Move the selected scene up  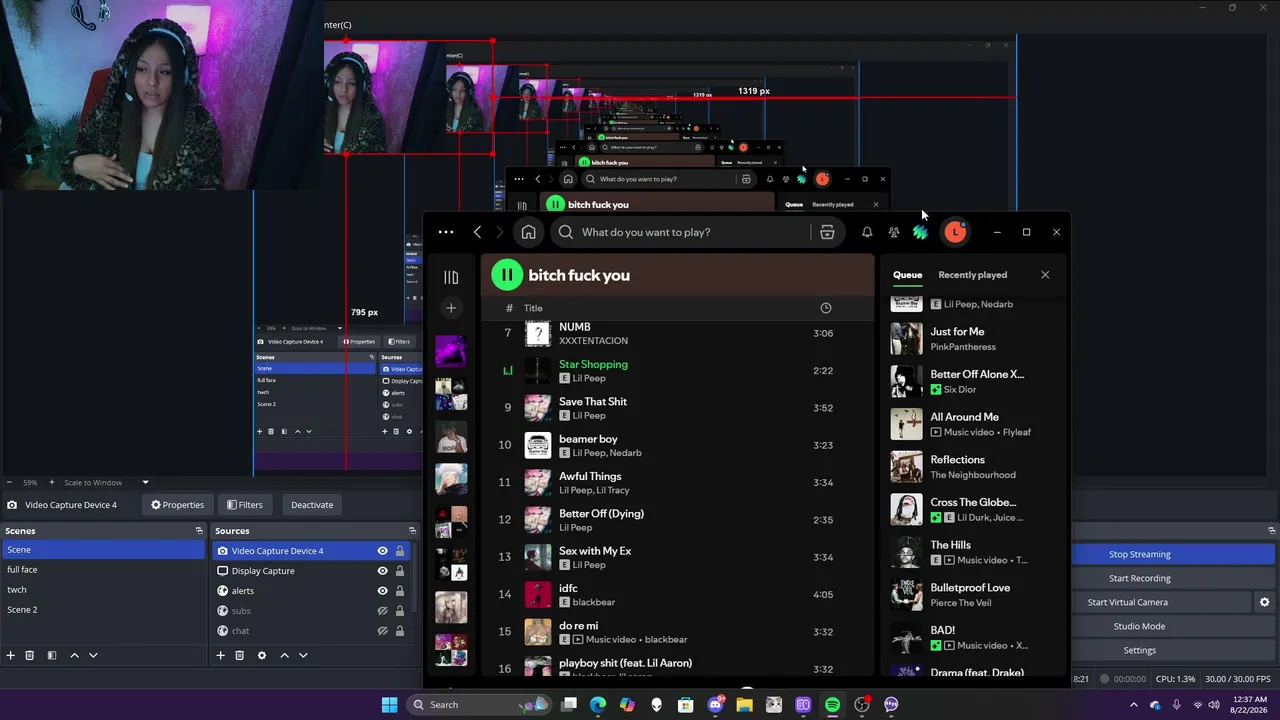(x=74, y=655)
